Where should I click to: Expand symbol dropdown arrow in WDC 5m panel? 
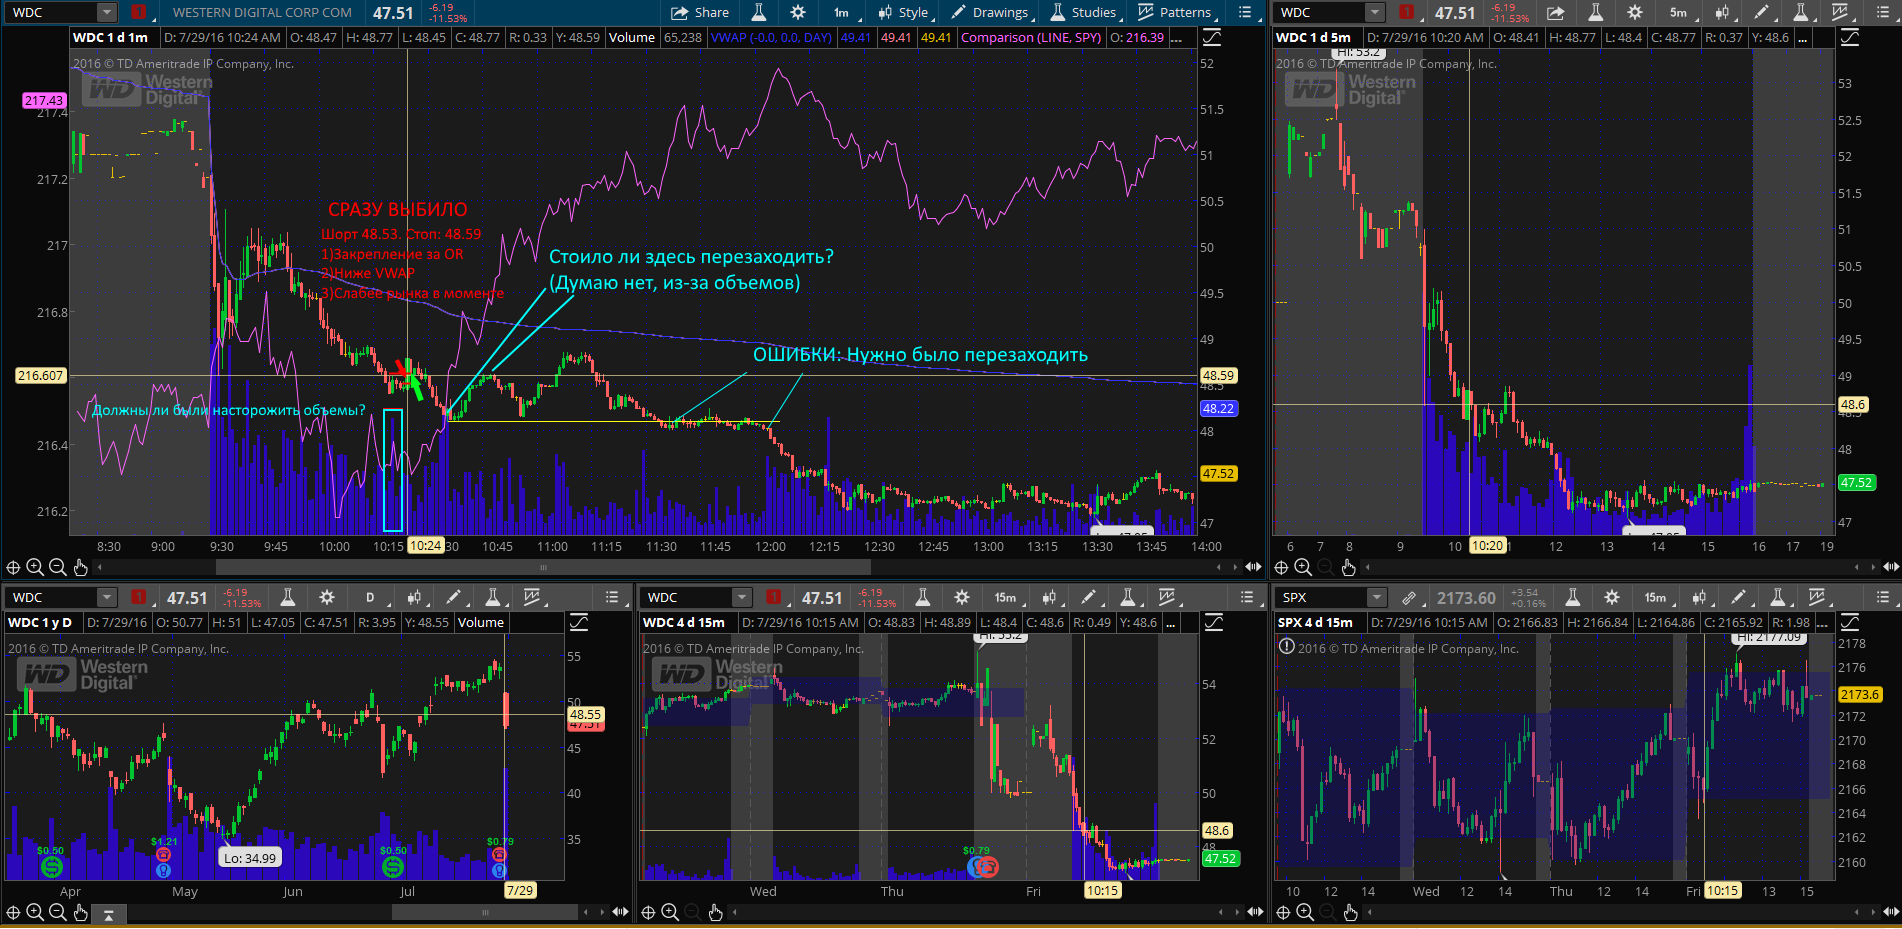[1375, 12]
